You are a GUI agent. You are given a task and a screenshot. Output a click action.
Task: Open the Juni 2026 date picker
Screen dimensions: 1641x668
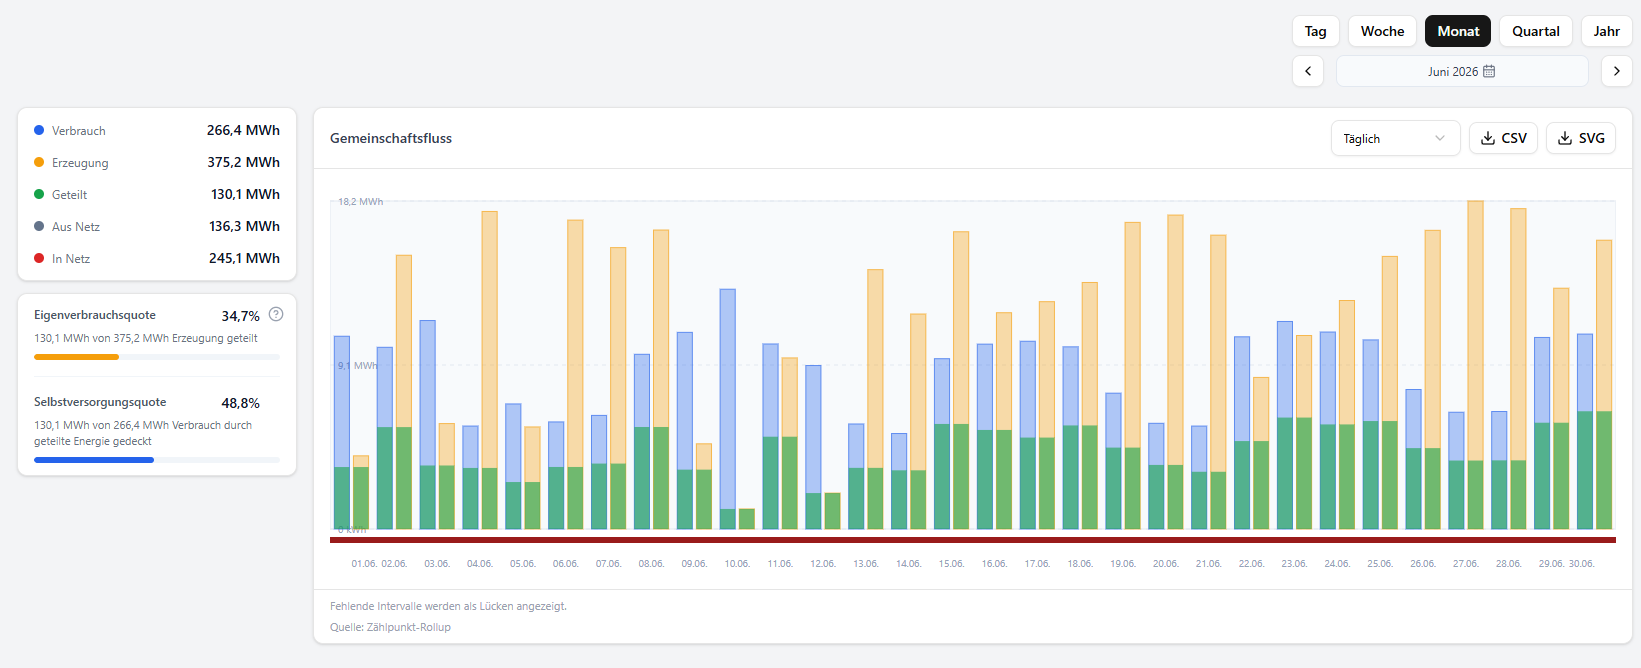(1462, 71)
